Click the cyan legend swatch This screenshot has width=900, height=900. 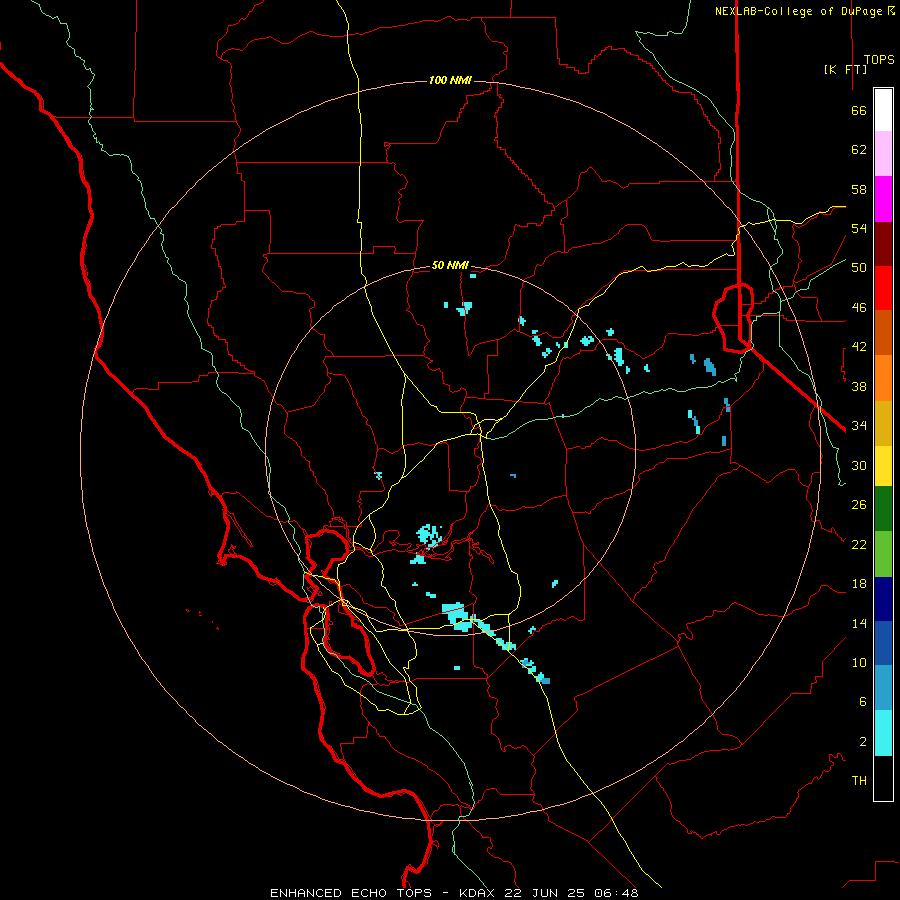tap(883, 733)
